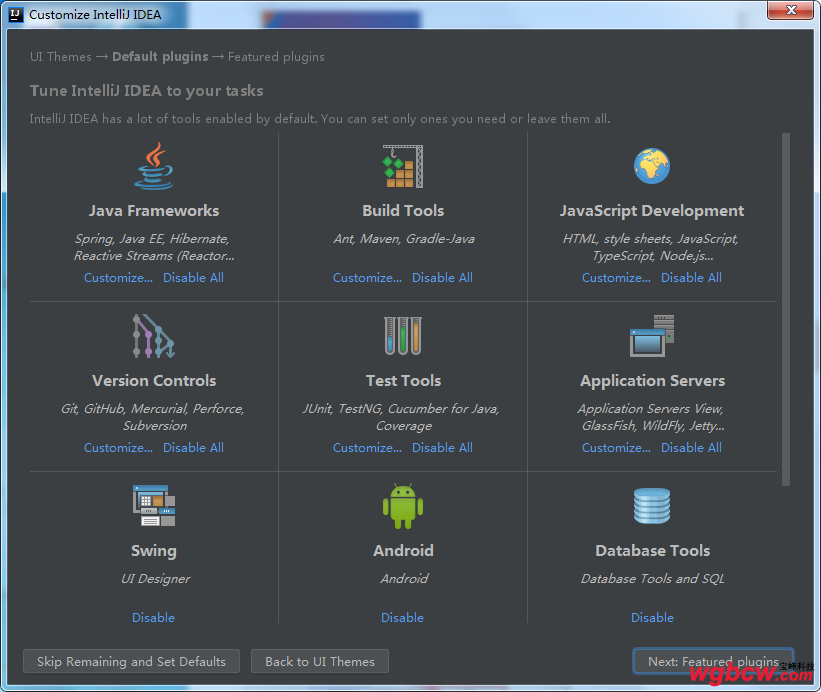Screen dimensions: 821x692
Task: Disable all Version Controls plugins
Action: (x=193, y=448)
